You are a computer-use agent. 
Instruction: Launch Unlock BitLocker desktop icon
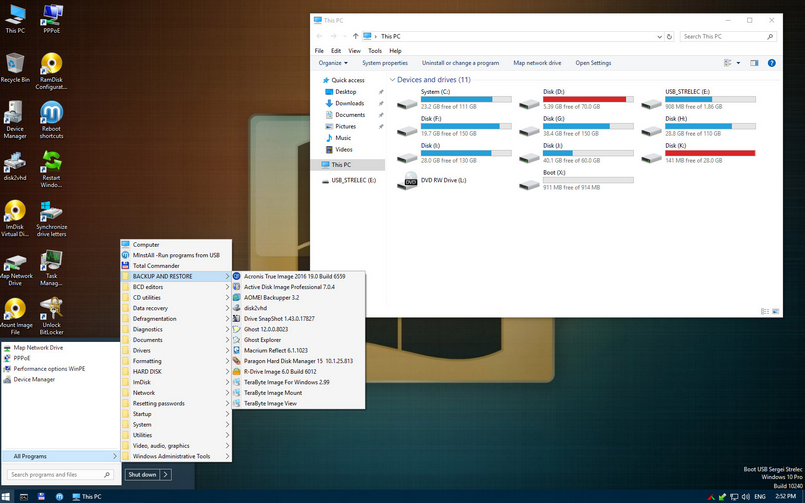(x=51, y=316)
